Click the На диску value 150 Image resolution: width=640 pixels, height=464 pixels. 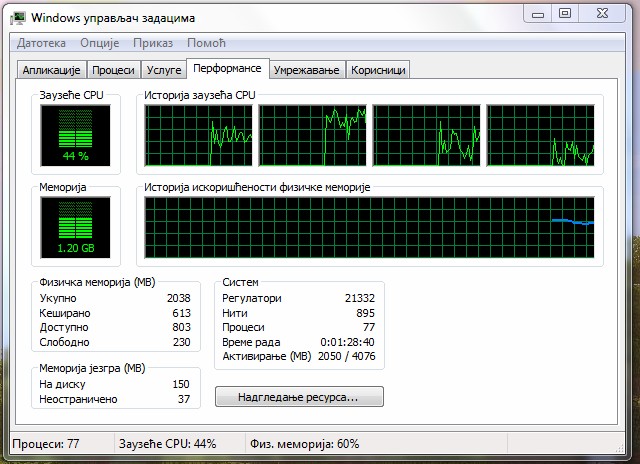click(x=181, y=384)
